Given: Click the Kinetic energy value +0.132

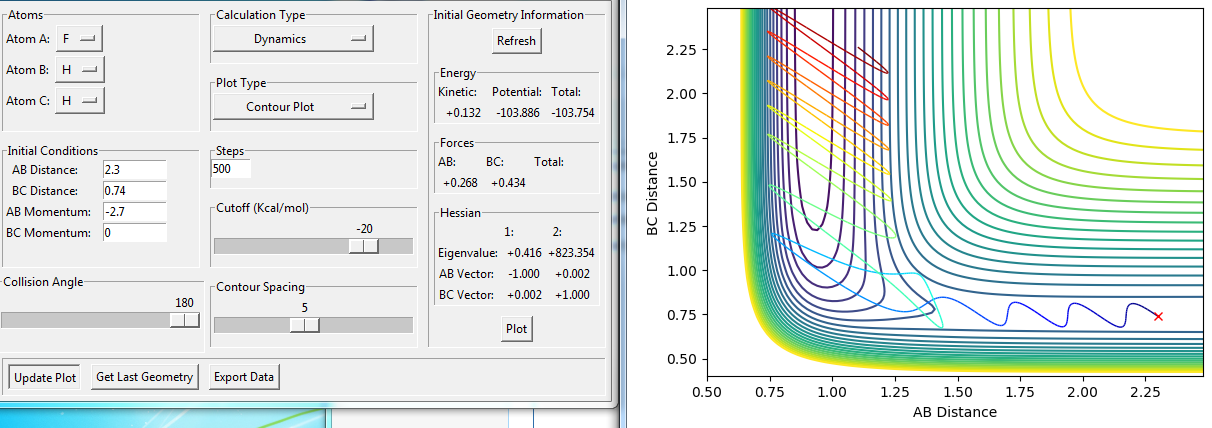Looking at the screenshot, I should coord(462,113).
